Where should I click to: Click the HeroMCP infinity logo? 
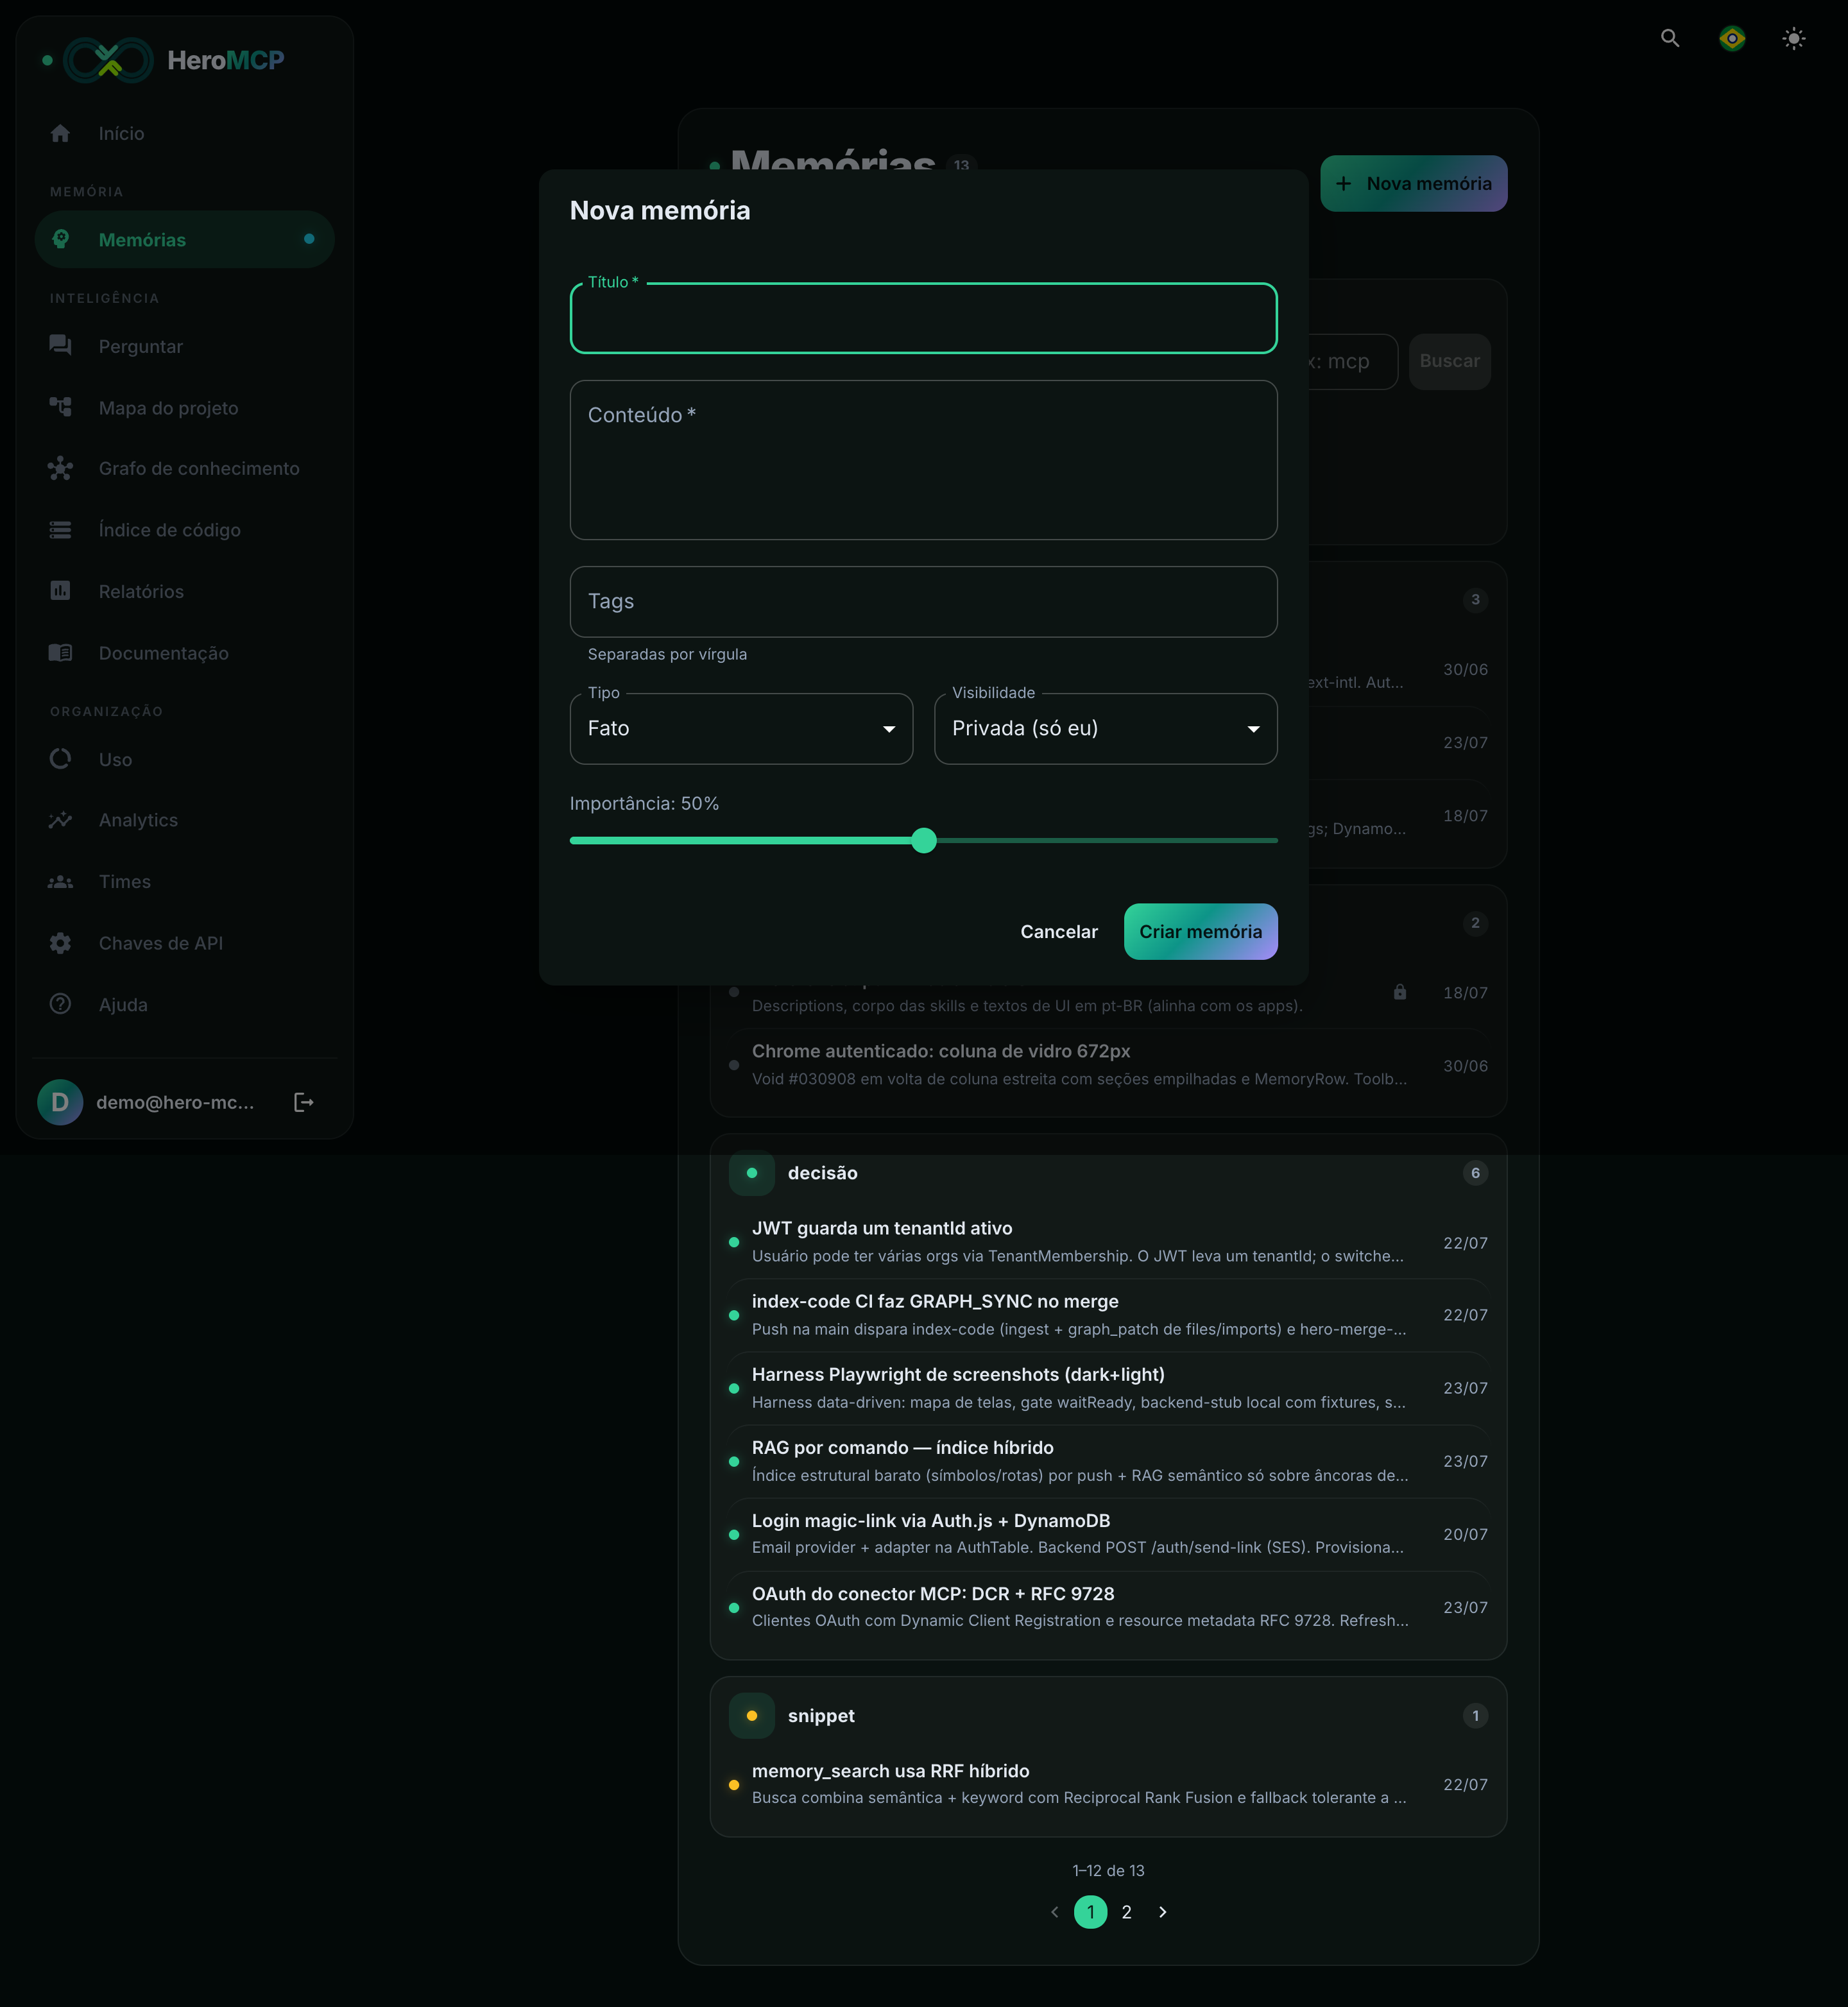click(109, 60)
